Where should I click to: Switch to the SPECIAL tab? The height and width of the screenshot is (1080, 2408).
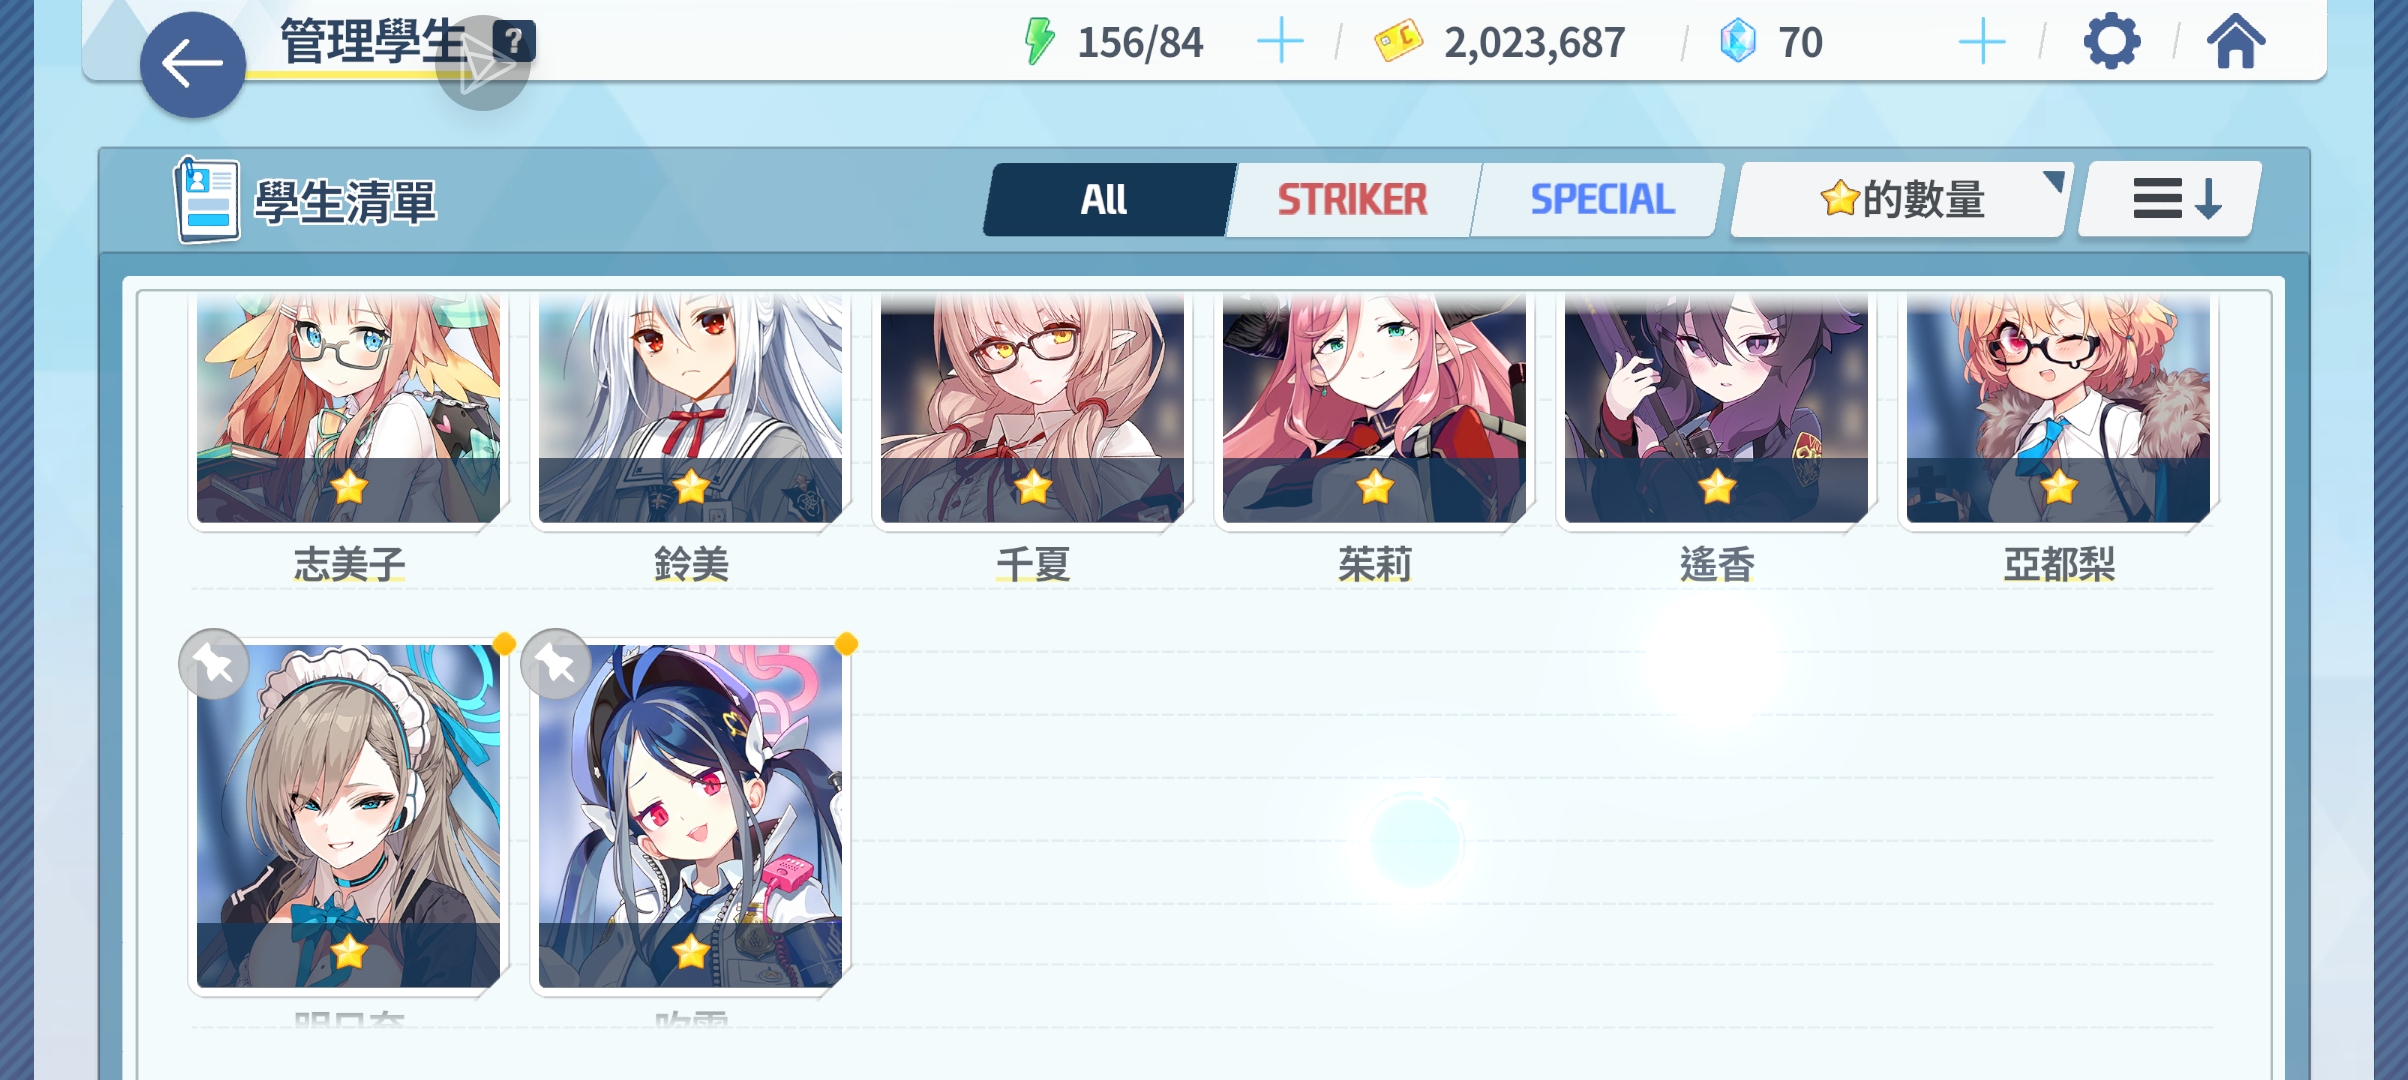pyautogui.click(x=1601, y=199)
